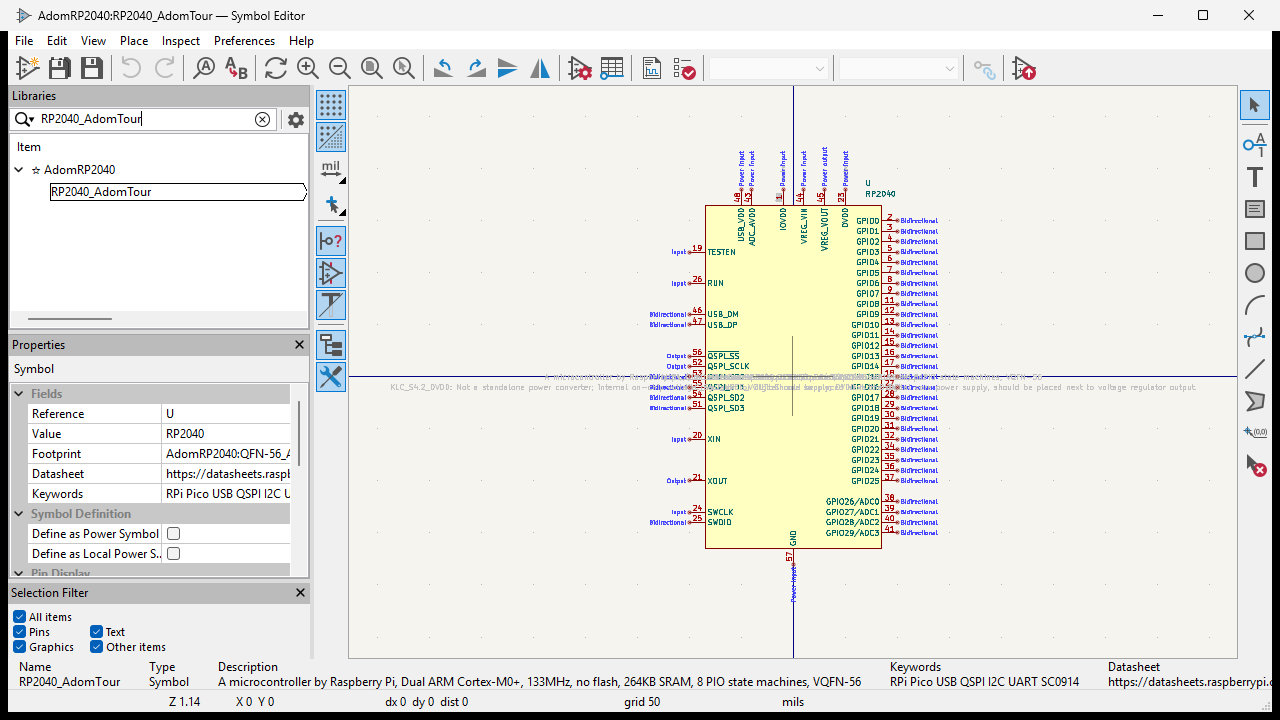Open the Preferences menu
This screenshot has width=1280, height=720.
244,41
